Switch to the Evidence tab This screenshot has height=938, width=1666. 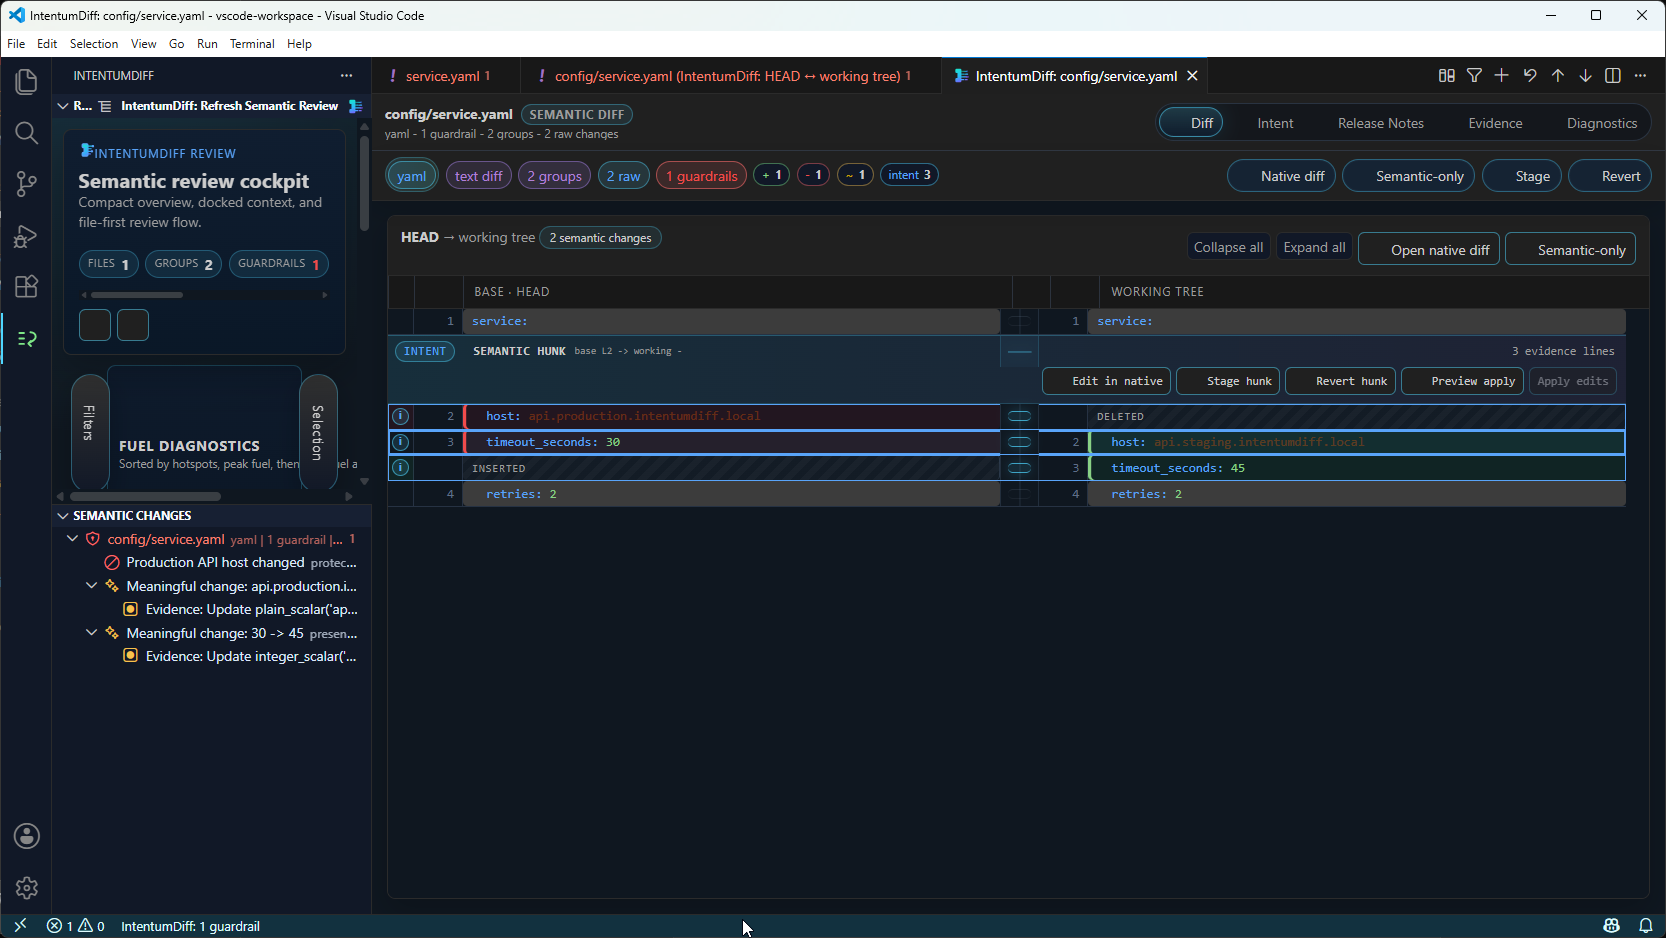coord(1495,123)
